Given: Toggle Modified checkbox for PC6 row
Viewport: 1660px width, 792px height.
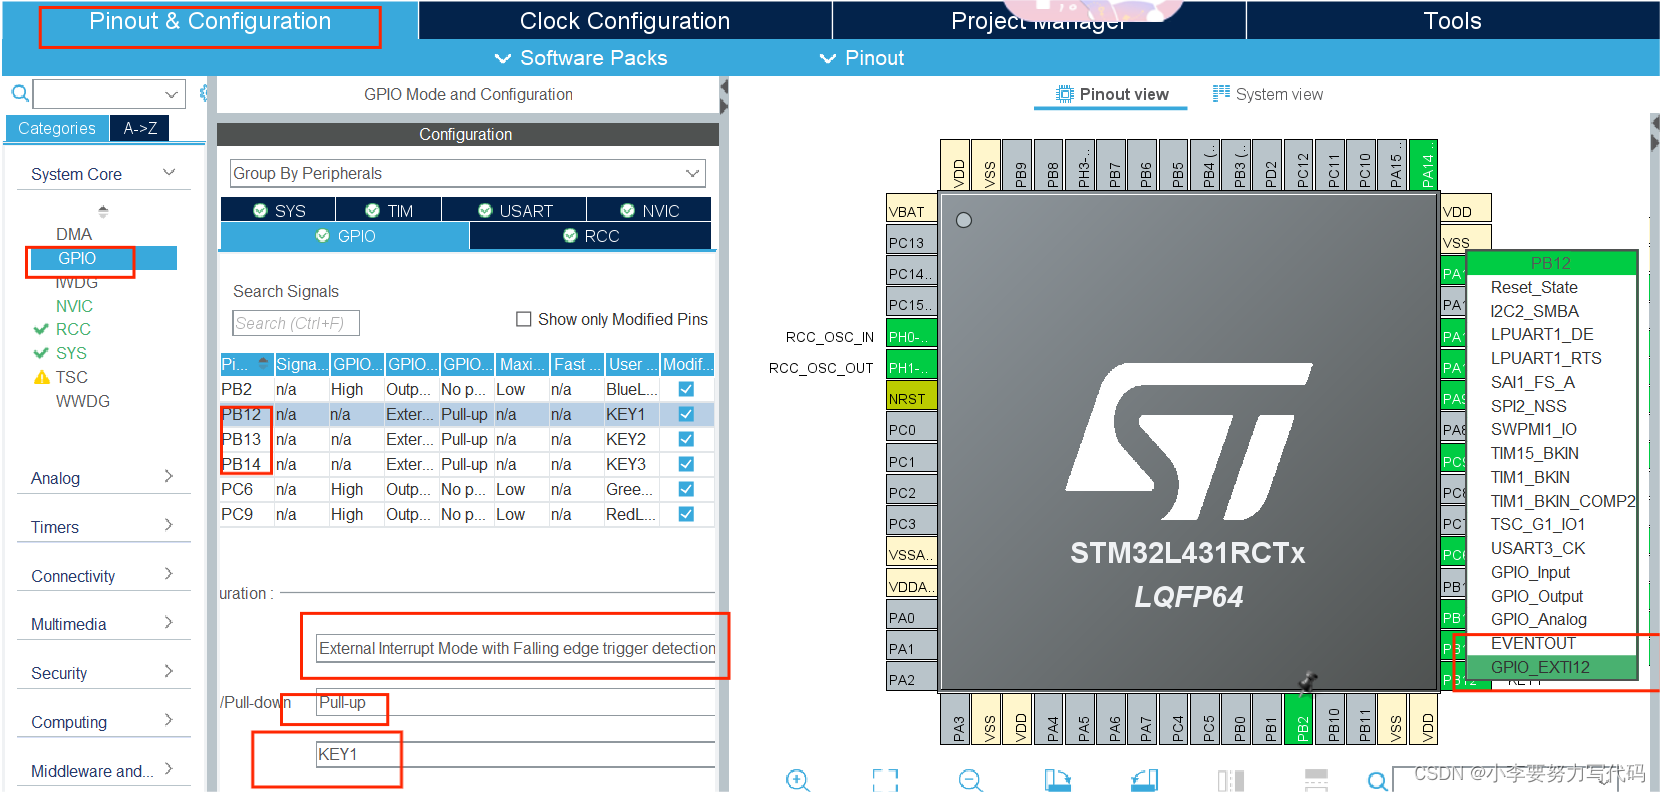Looking at the screenshot, I should [x=686, y=489].
